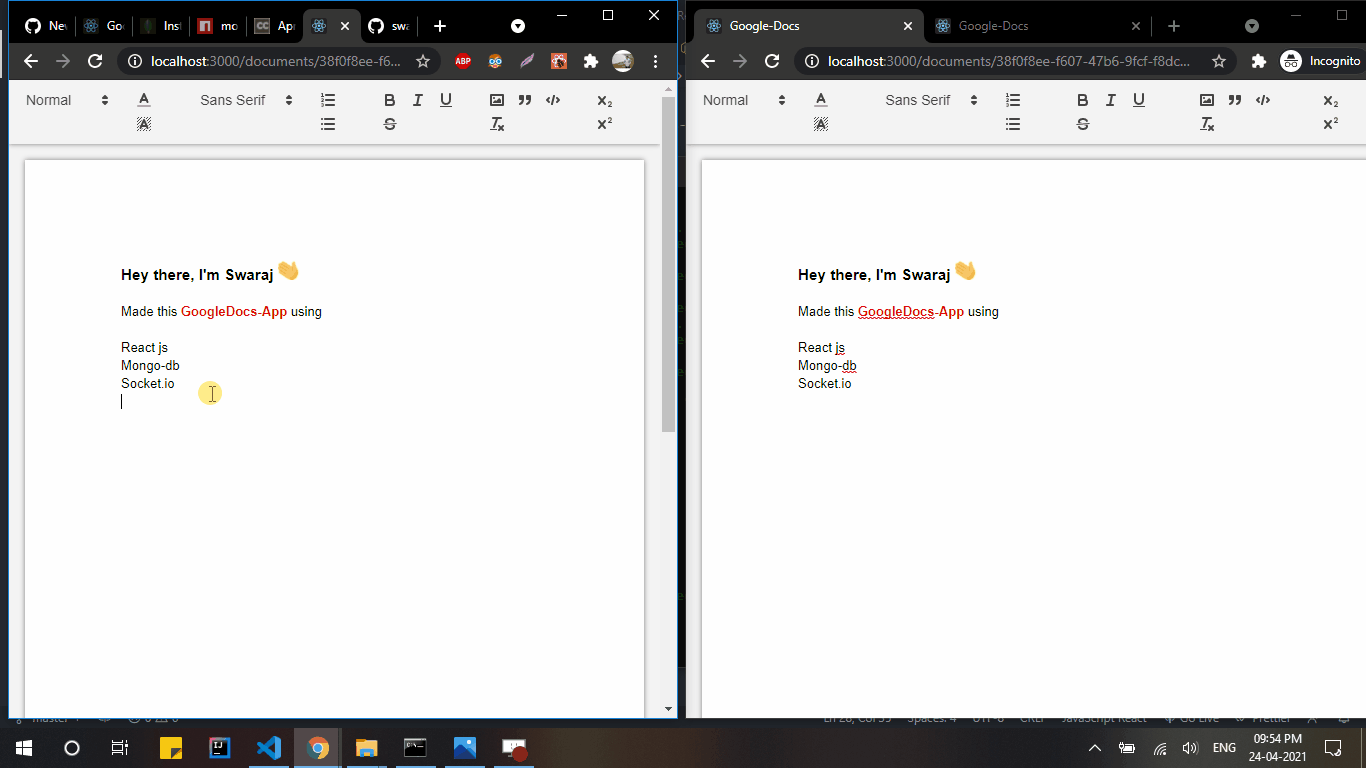Insert ordered list in right window
This screenshot has width=1366, height=768.
click(1013, 100)
